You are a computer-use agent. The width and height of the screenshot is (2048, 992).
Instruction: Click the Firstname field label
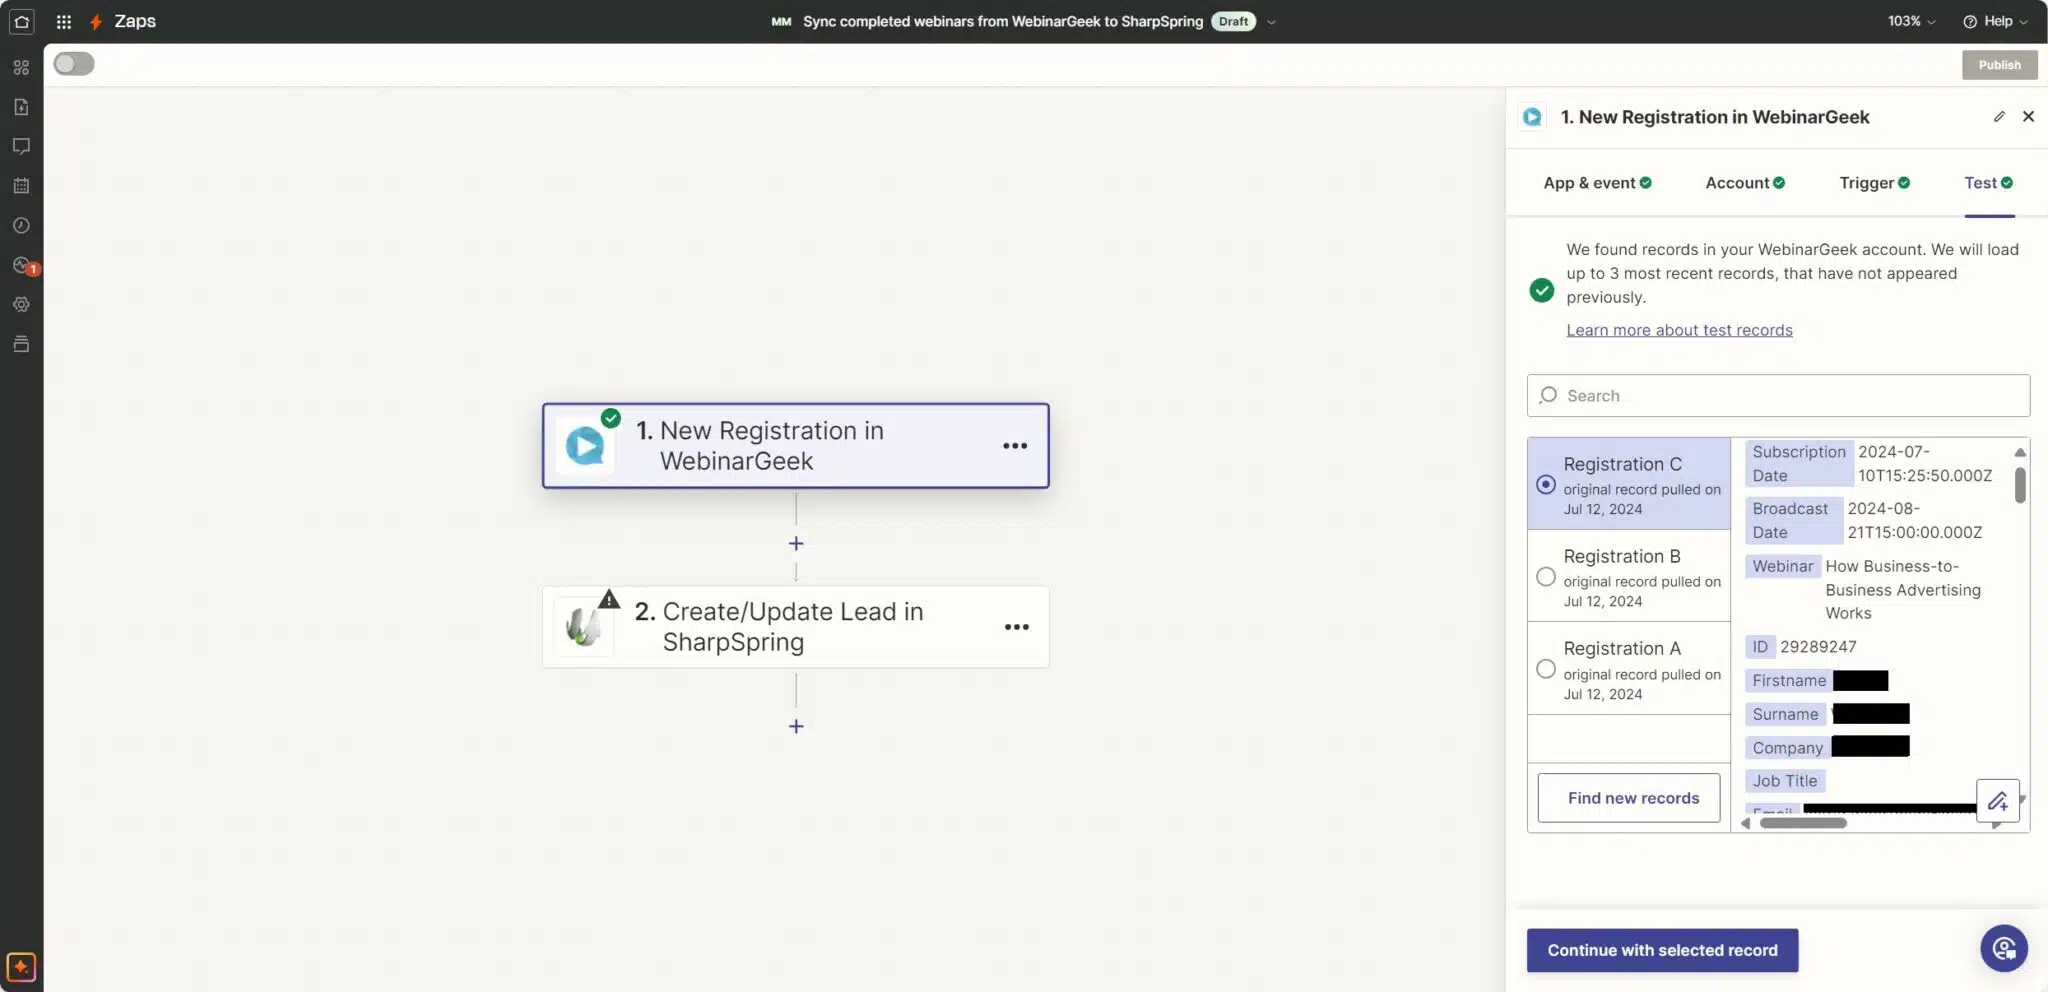coord(1789,681)
